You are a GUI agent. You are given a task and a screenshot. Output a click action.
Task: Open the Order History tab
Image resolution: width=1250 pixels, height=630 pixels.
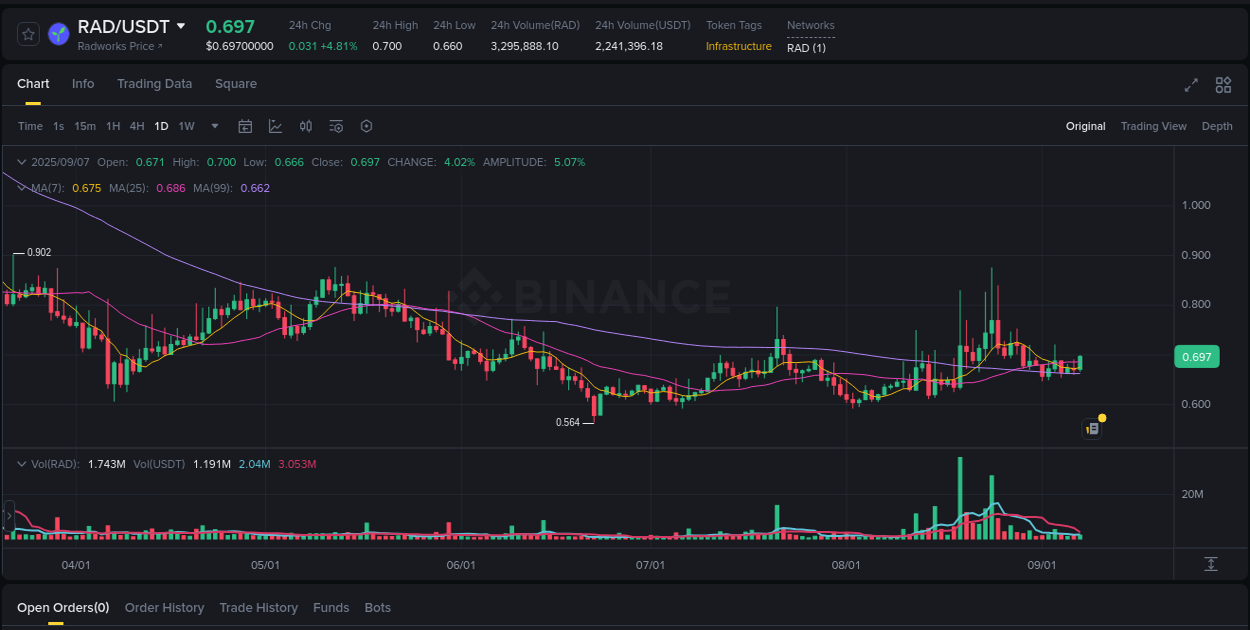click(164, 607)
